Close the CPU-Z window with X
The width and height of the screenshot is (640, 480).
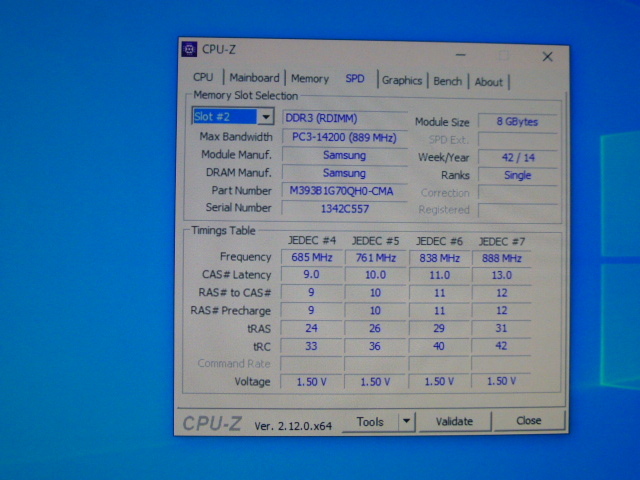[547, 56]
